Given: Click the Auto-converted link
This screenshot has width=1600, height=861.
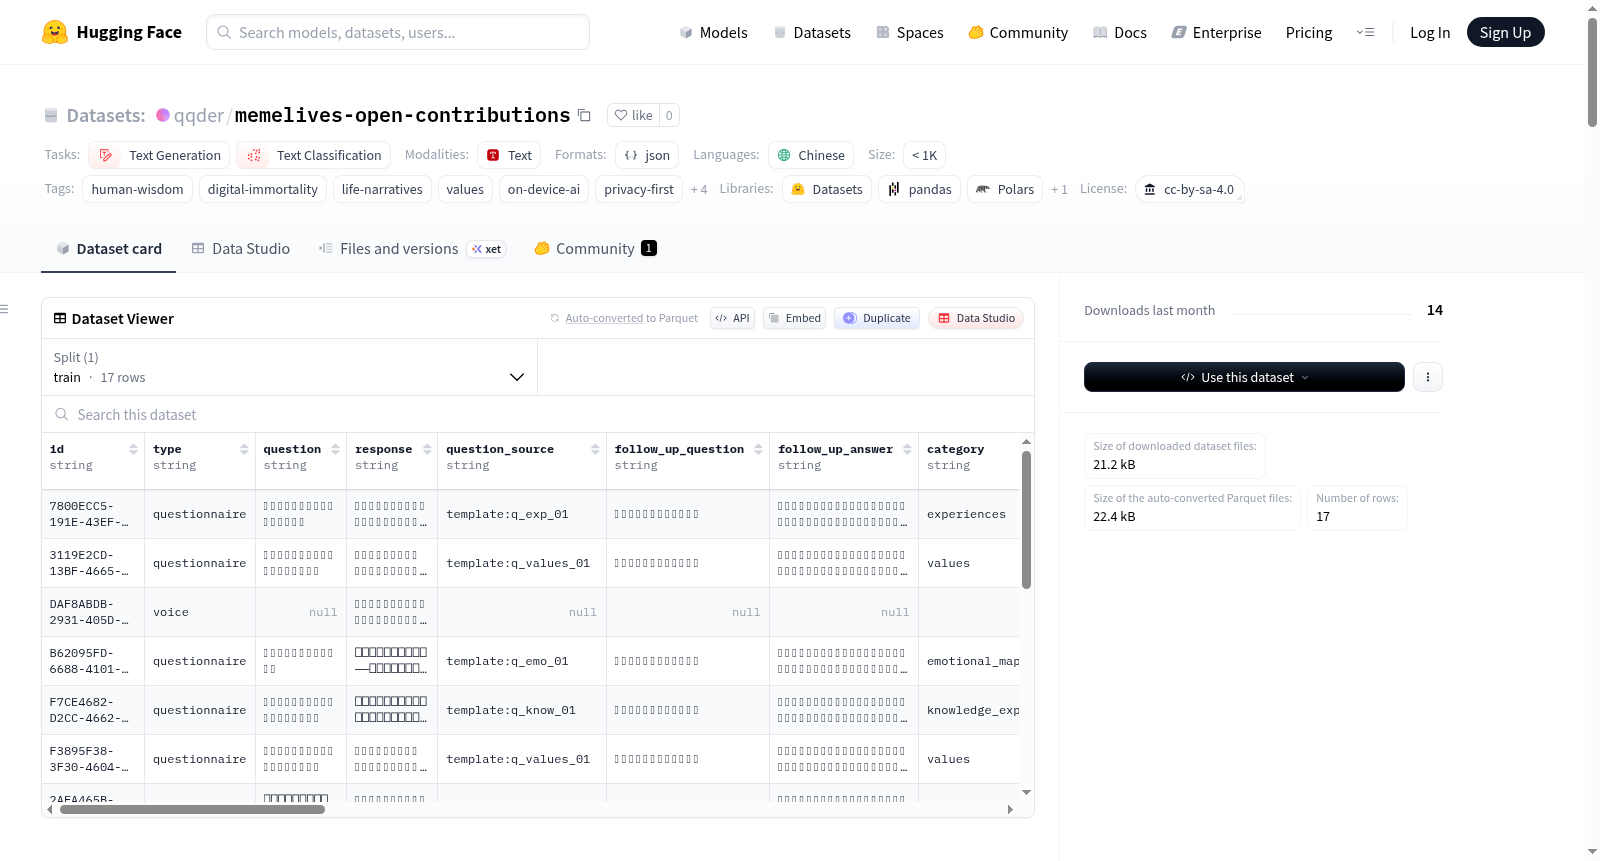Looking at the screenshot, I should pos(604,318).
